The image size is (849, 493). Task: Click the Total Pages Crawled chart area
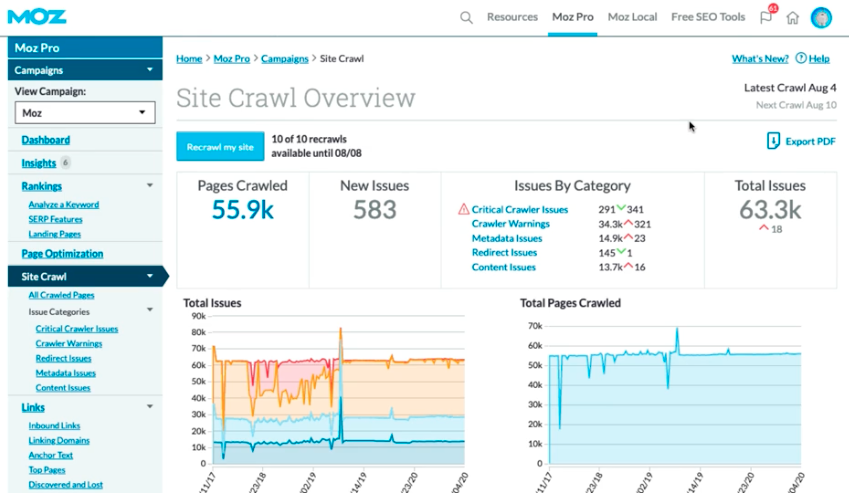[x=675, y=395]
